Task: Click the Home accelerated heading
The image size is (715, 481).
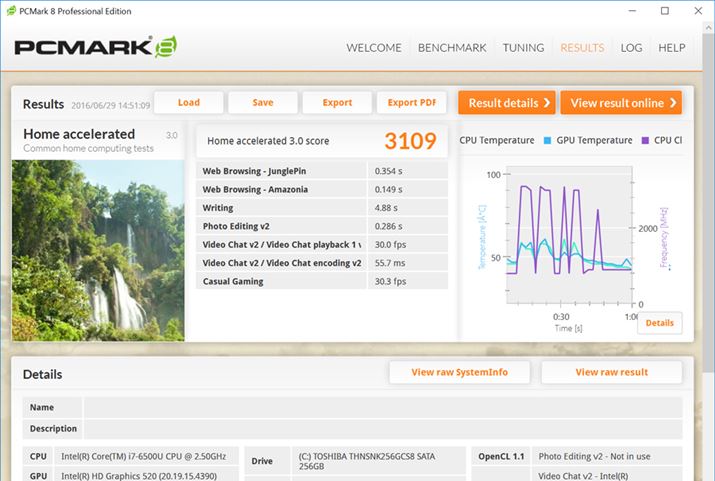Action: [x=79, y=134]
